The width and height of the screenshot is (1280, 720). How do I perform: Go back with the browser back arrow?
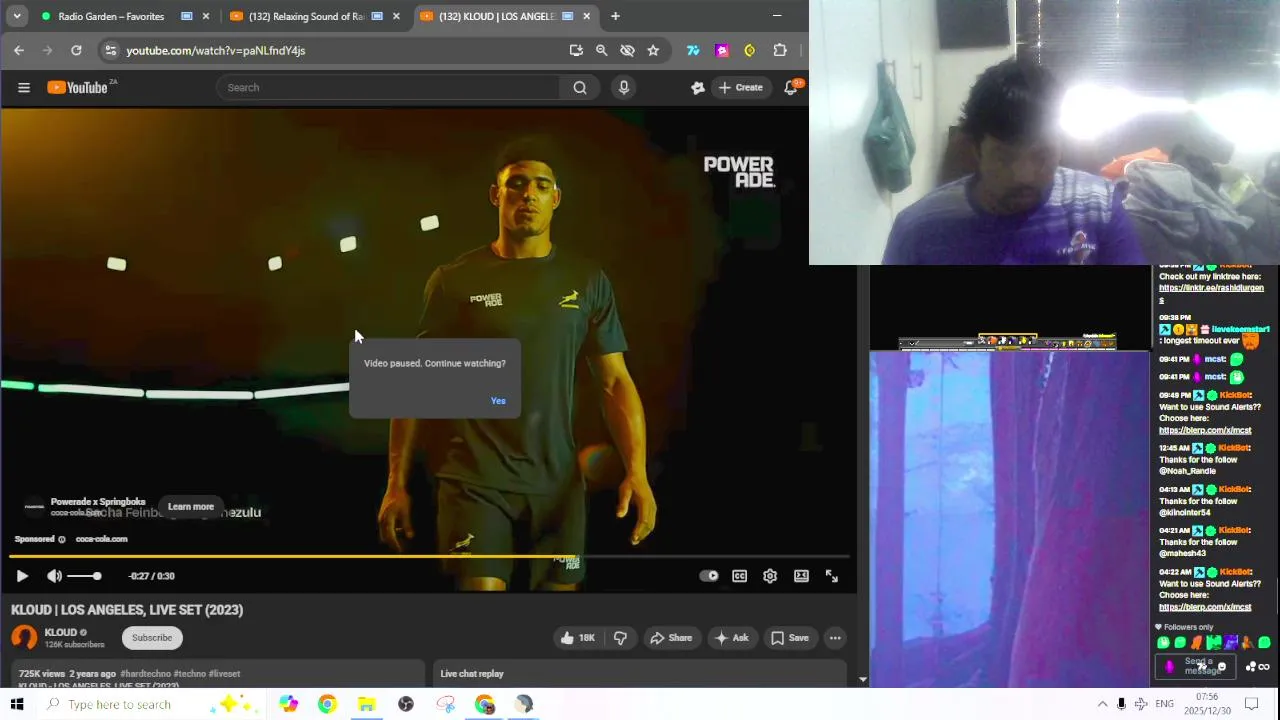(19, 50)
